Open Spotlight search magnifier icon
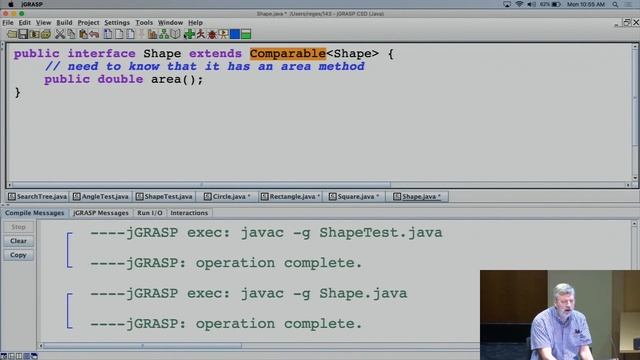640x360 pixels. [x=615, y=4]
